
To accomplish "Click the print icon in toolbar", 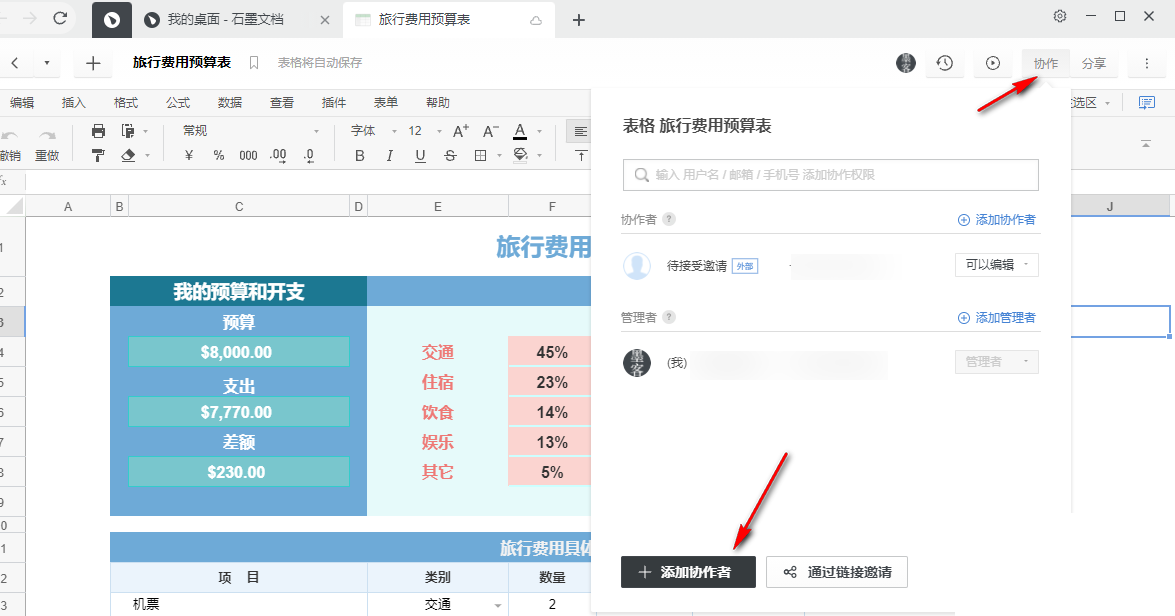I will 98,131.
